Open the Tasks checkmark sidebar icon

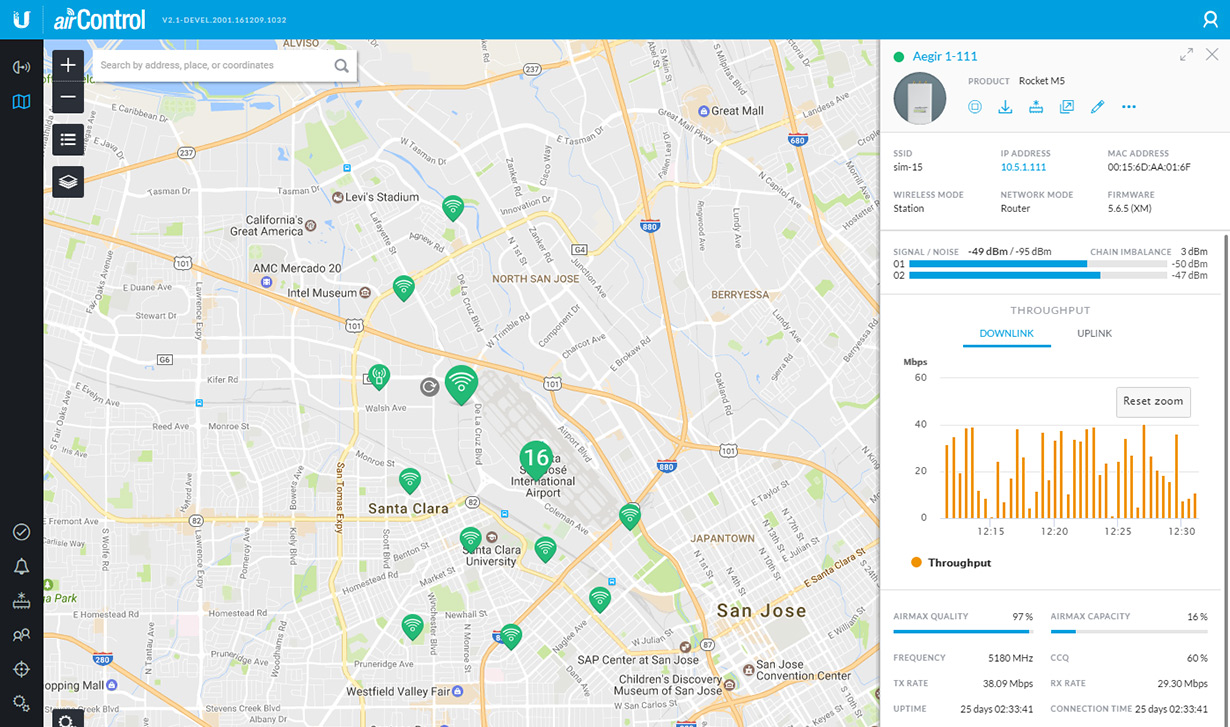pyautogui.click(x=21, y=532)
